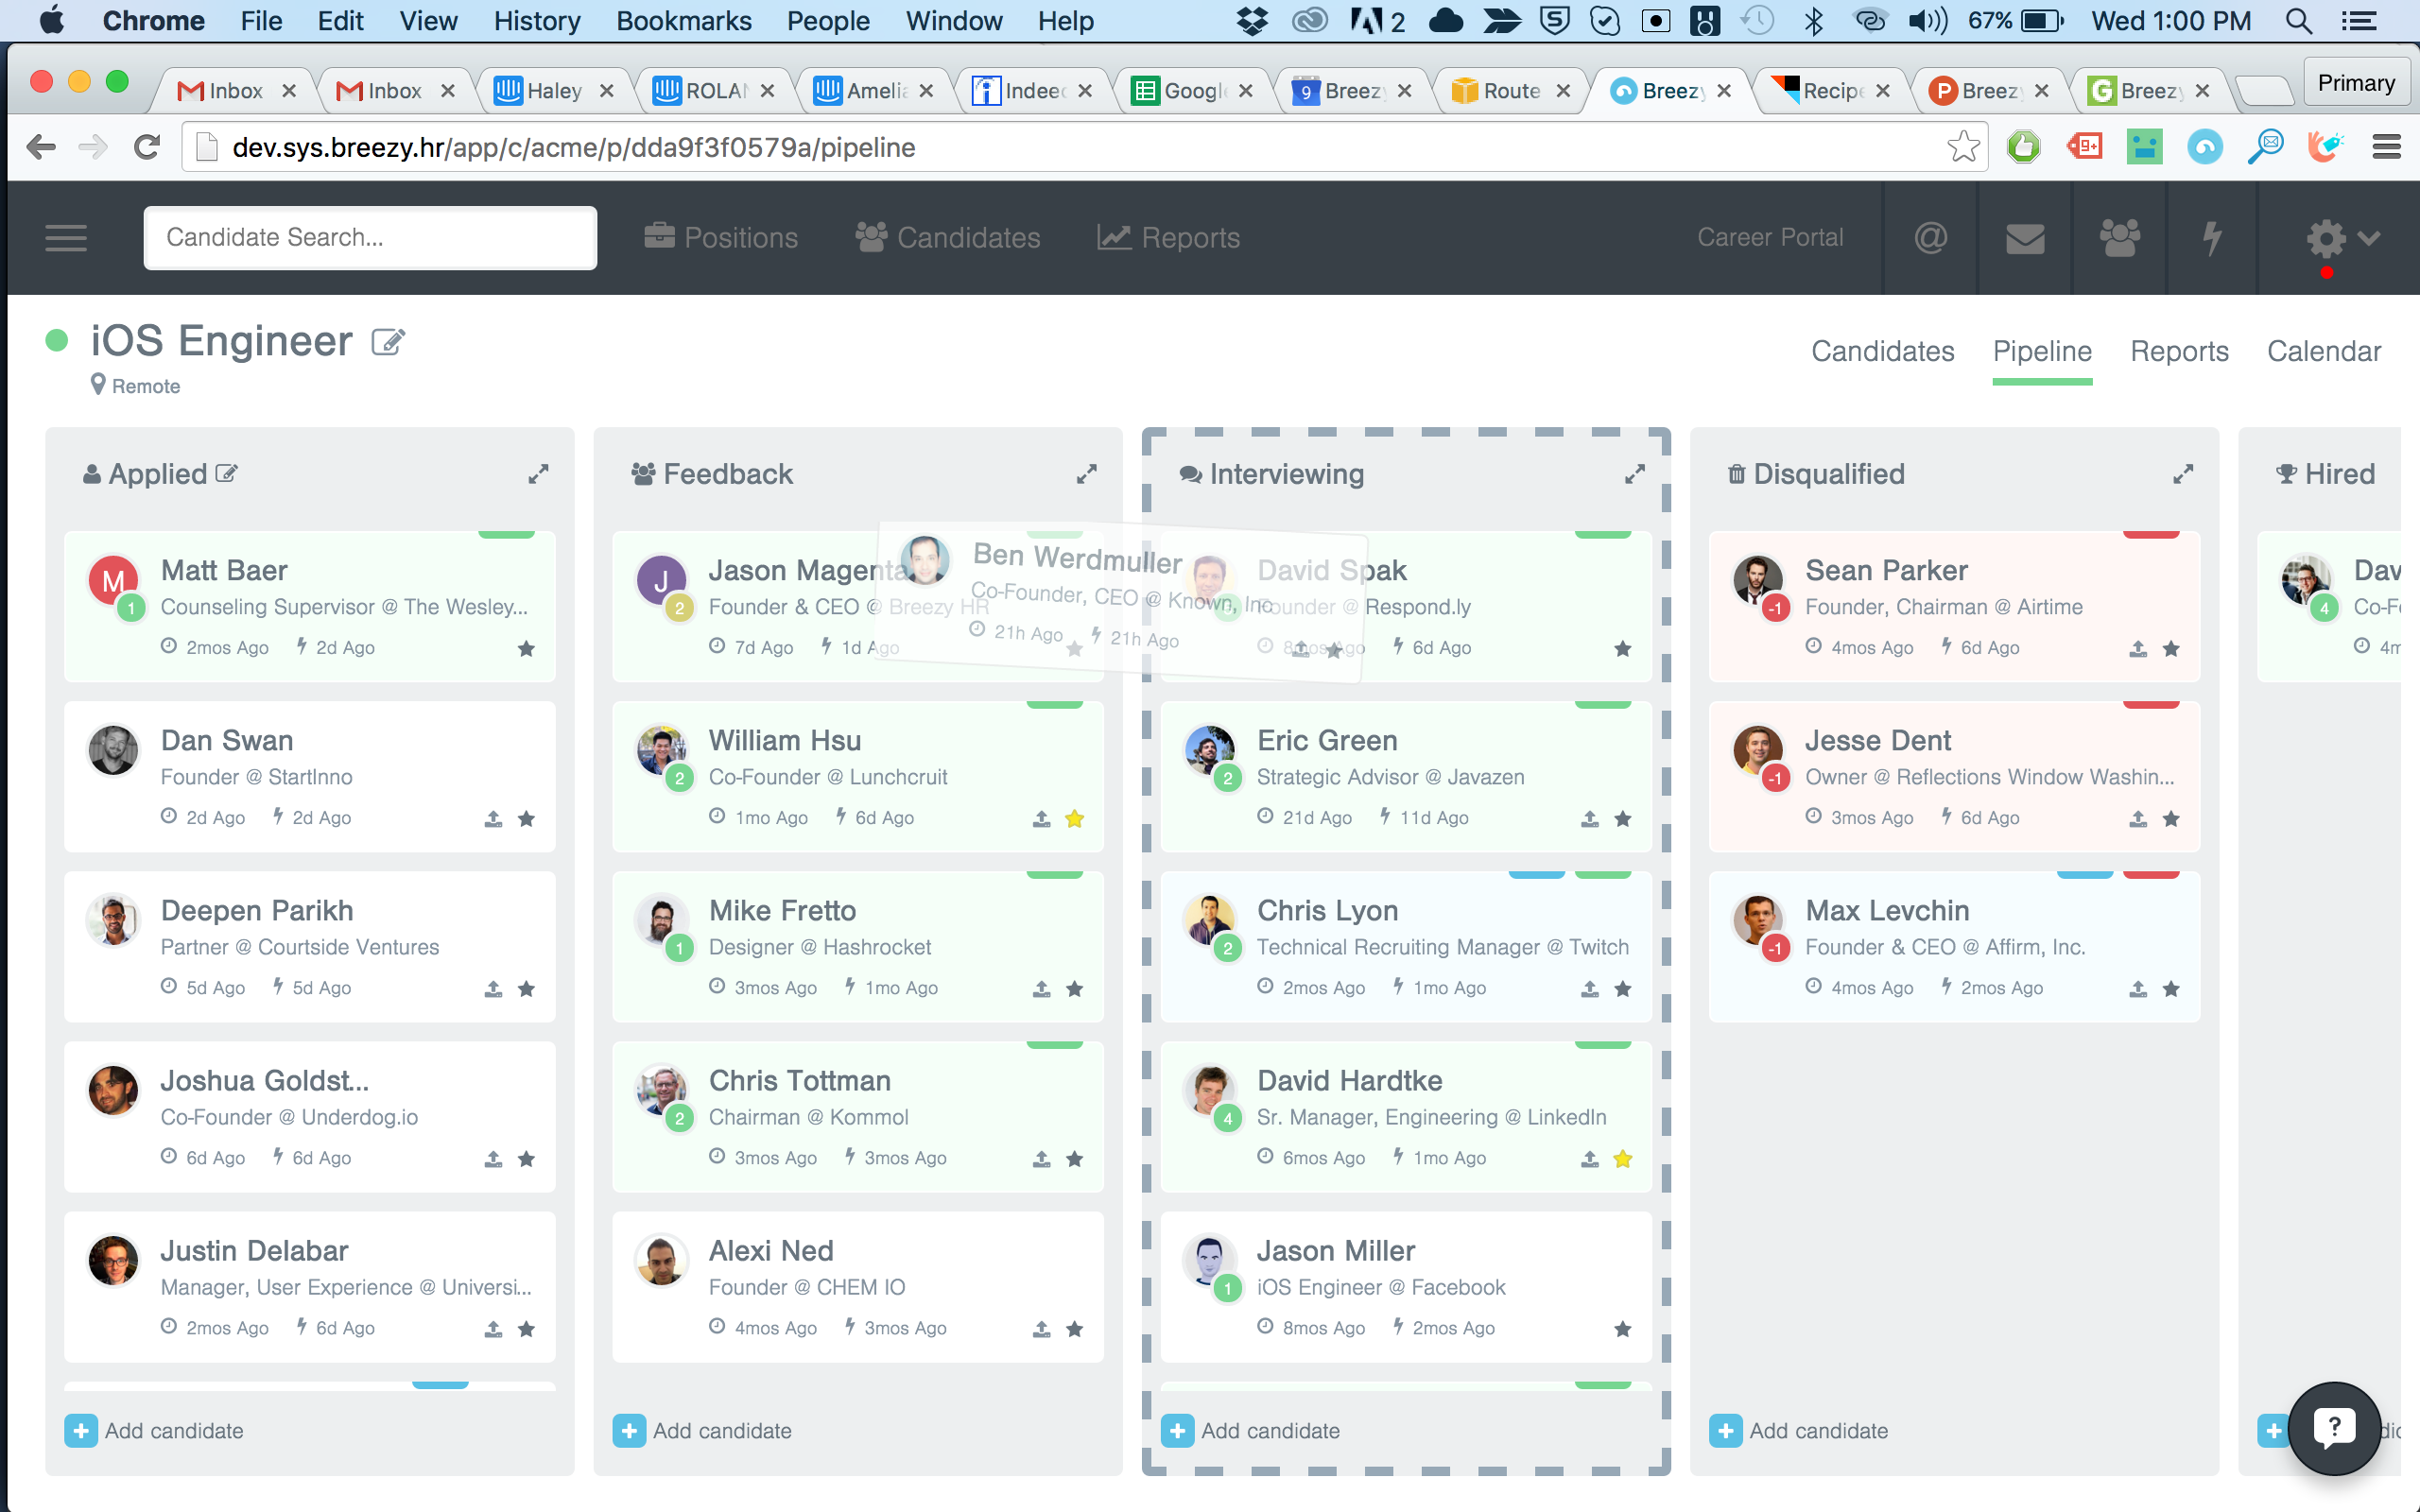Viewport: 2420px width, 1512px height.
Task: Open the Career Portal link
Action: pyautogui.click(x=1769, y=238)
